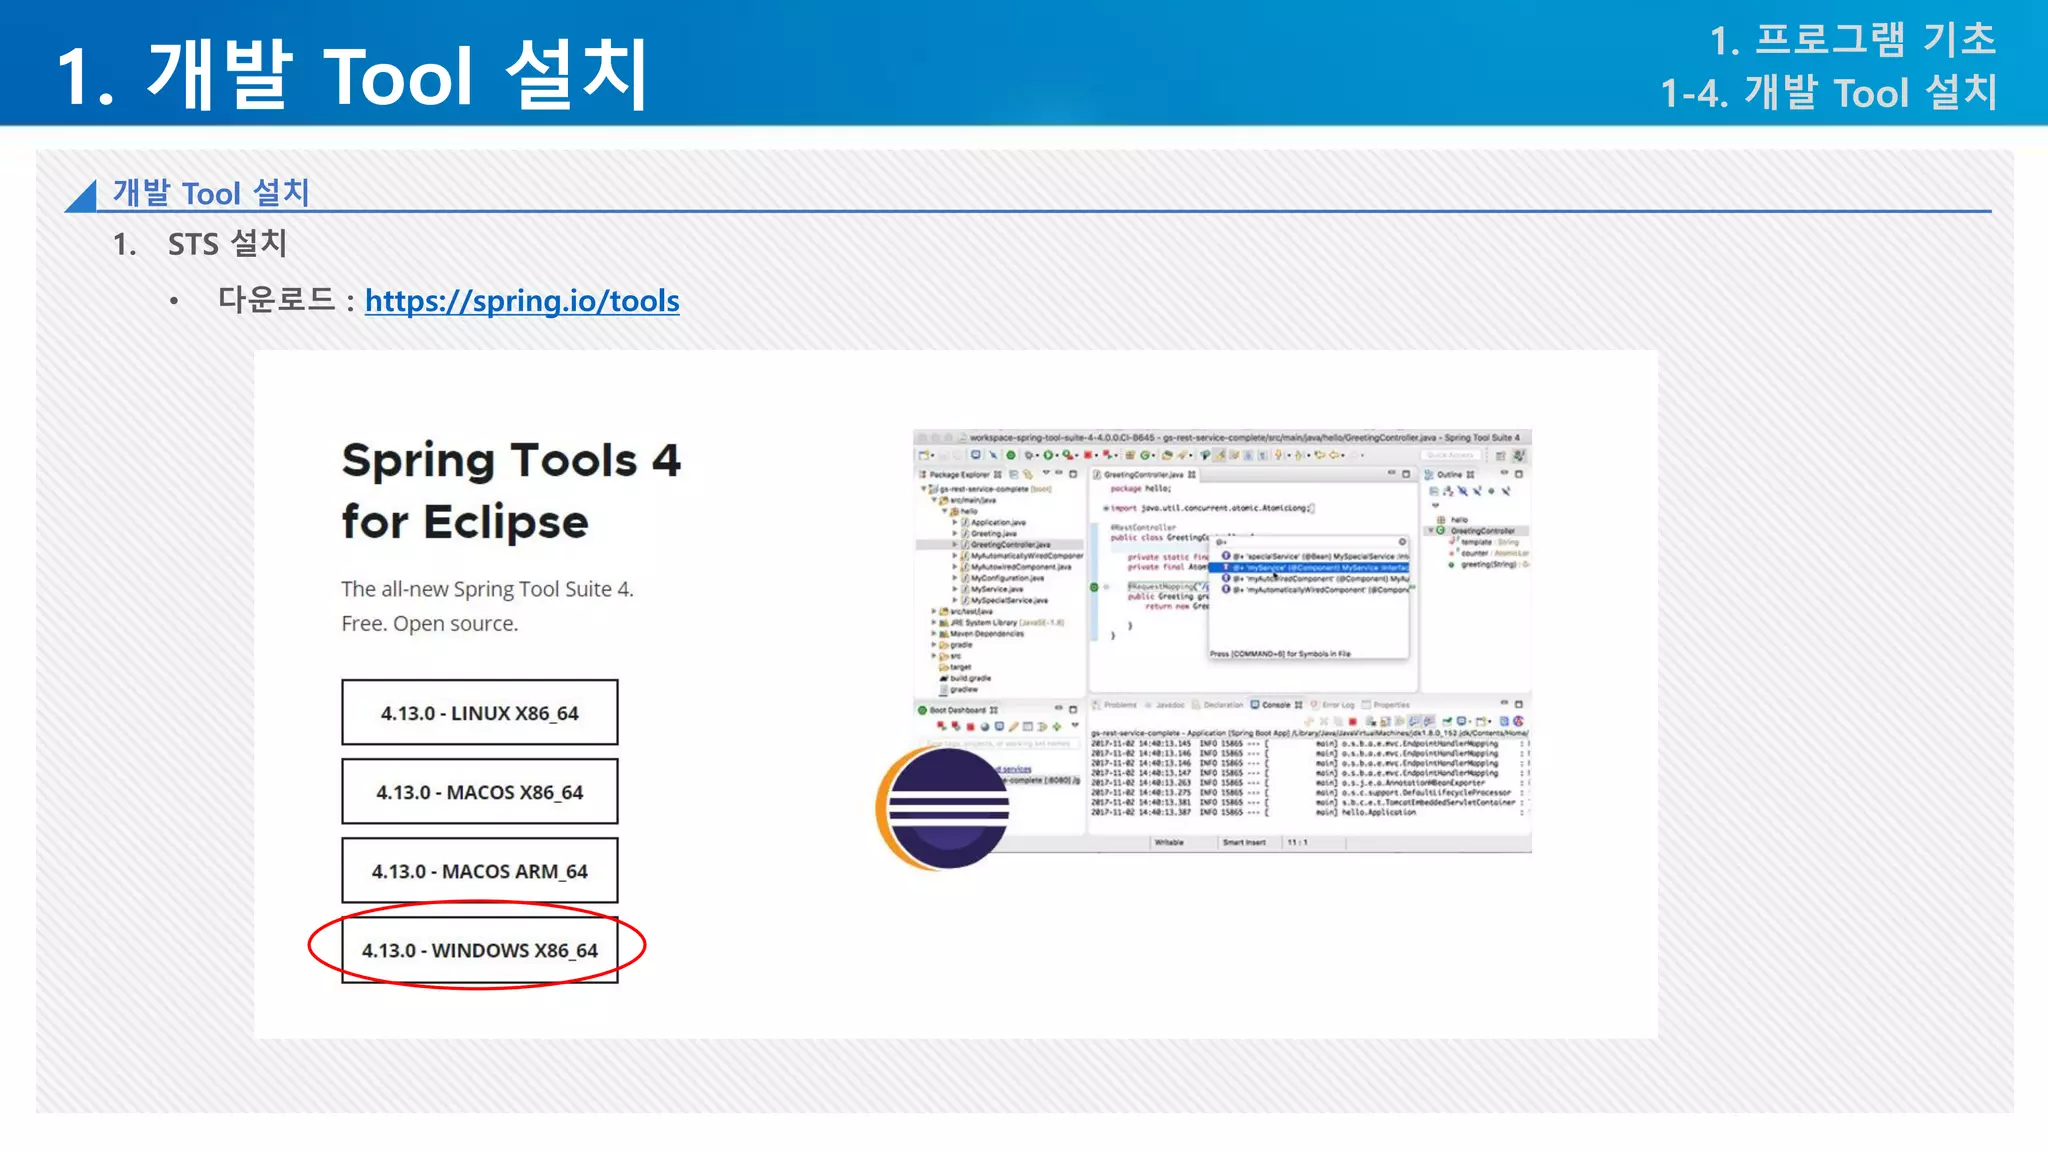Select MyService.java in Package Explorer tree
Image resolution: width=2048 pixels, height=1152 pixels.
click(x=994, y=589)
